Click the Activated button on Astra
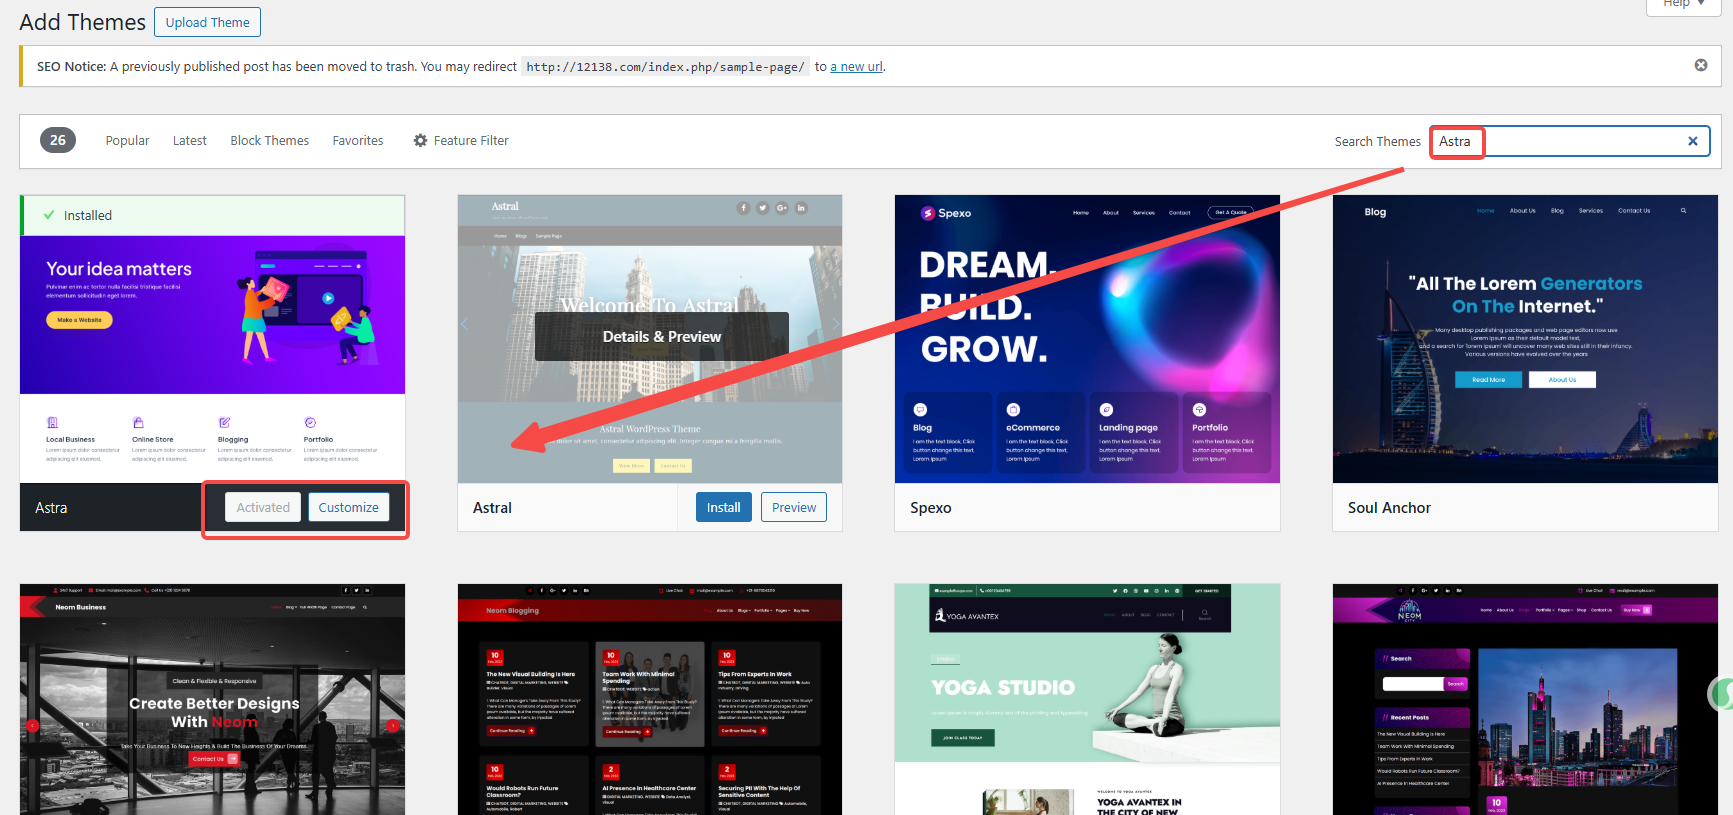The height and width of the screenshot is (815, 1733). pyautogui.click(x=263, y=508)
